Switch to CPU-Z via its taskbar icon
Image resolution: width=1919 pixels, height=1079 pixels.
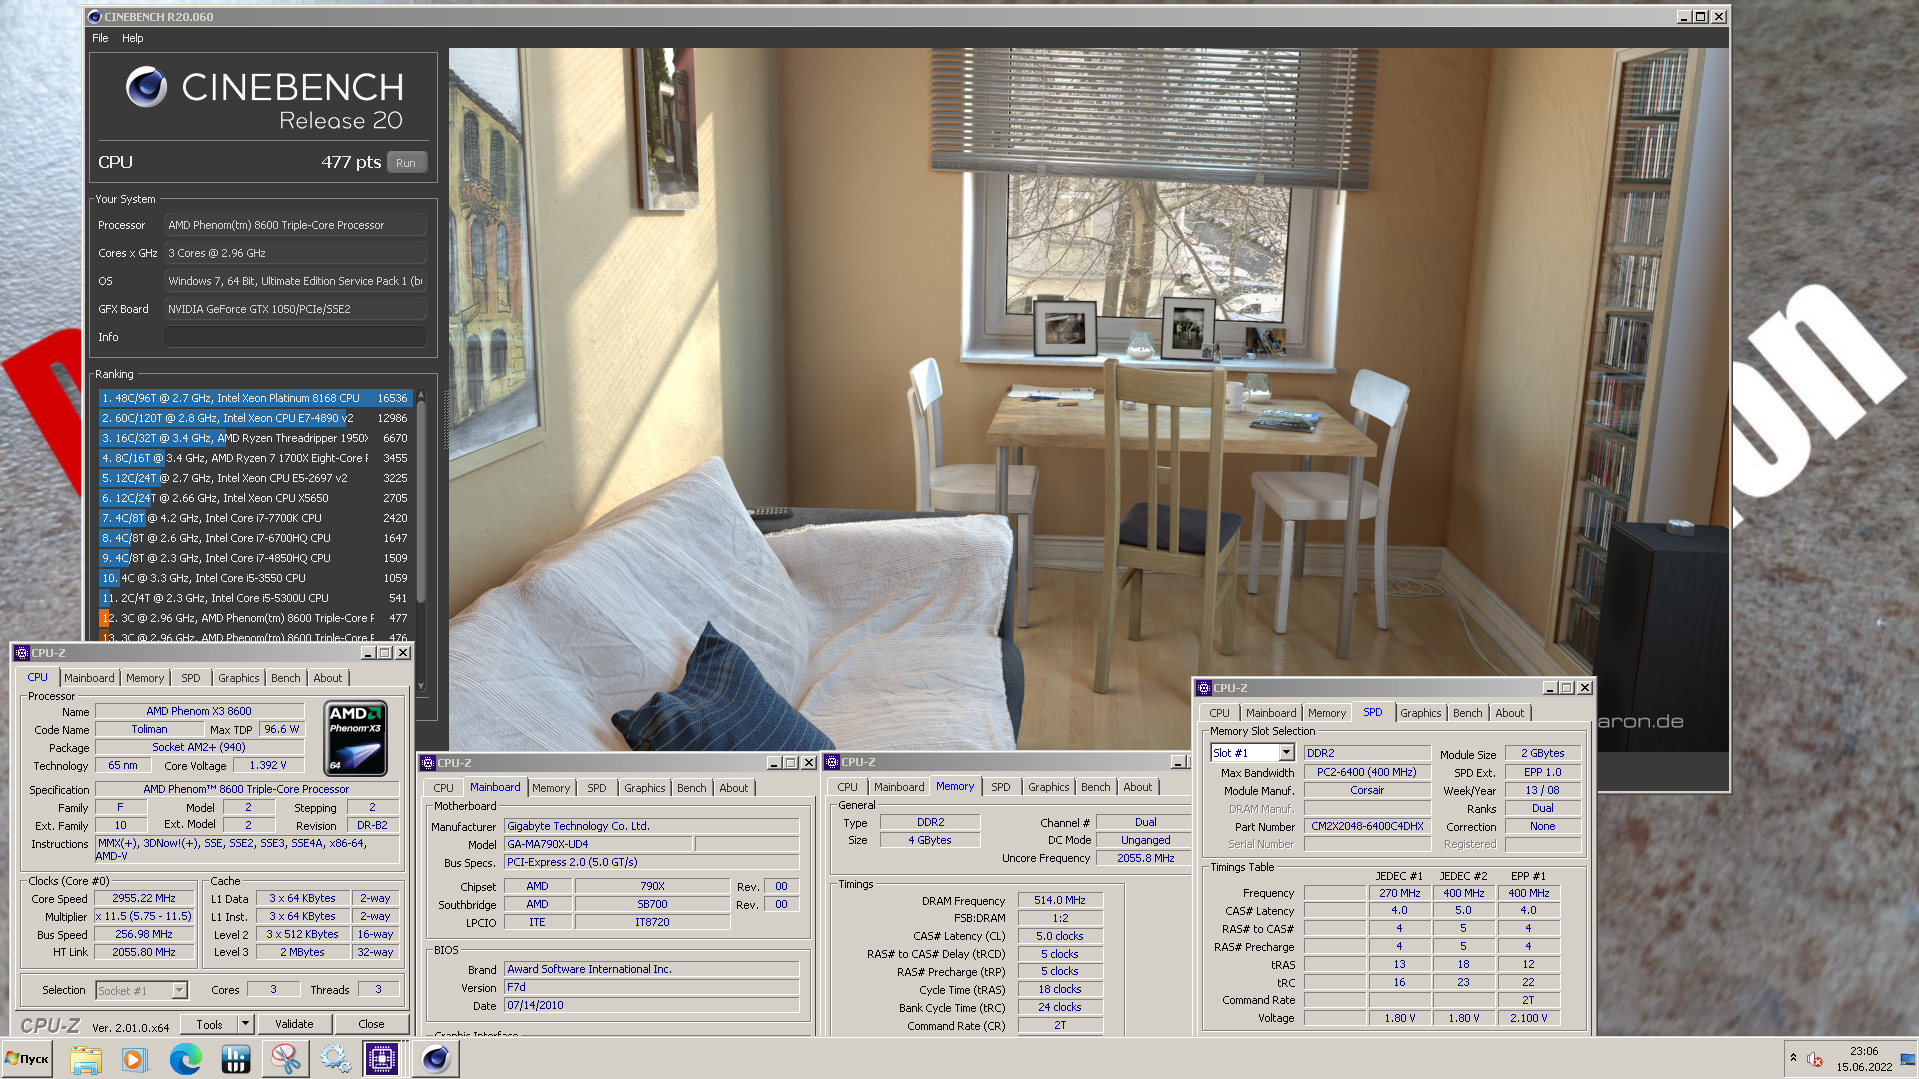pyautogui.click(x=382, y=1059)
